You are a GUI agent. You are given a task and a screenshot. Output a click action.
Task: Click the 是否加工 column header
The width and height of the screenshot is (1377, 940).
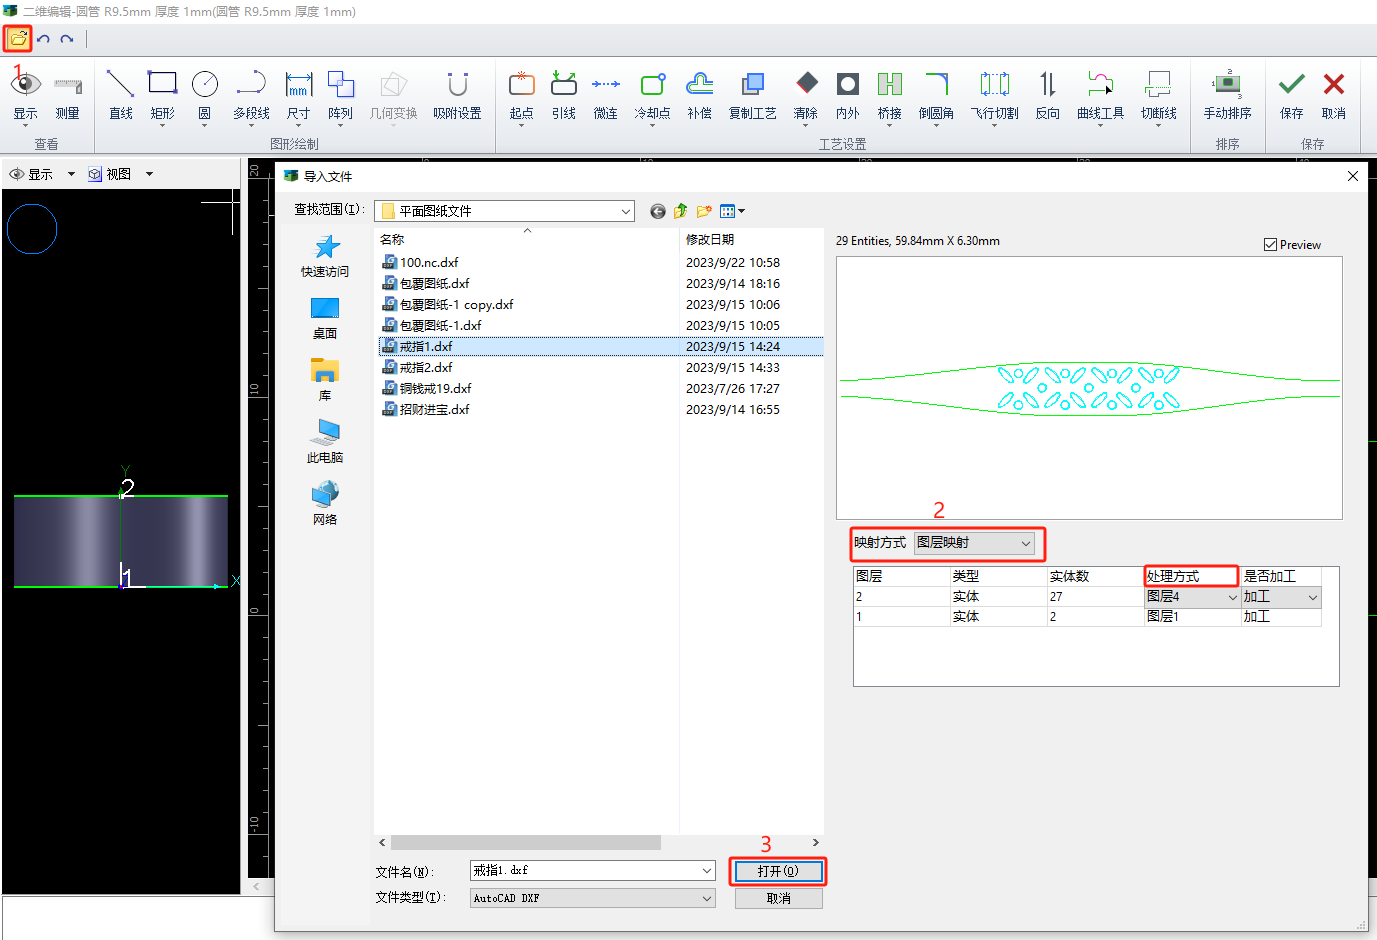tap(1281, 576)
